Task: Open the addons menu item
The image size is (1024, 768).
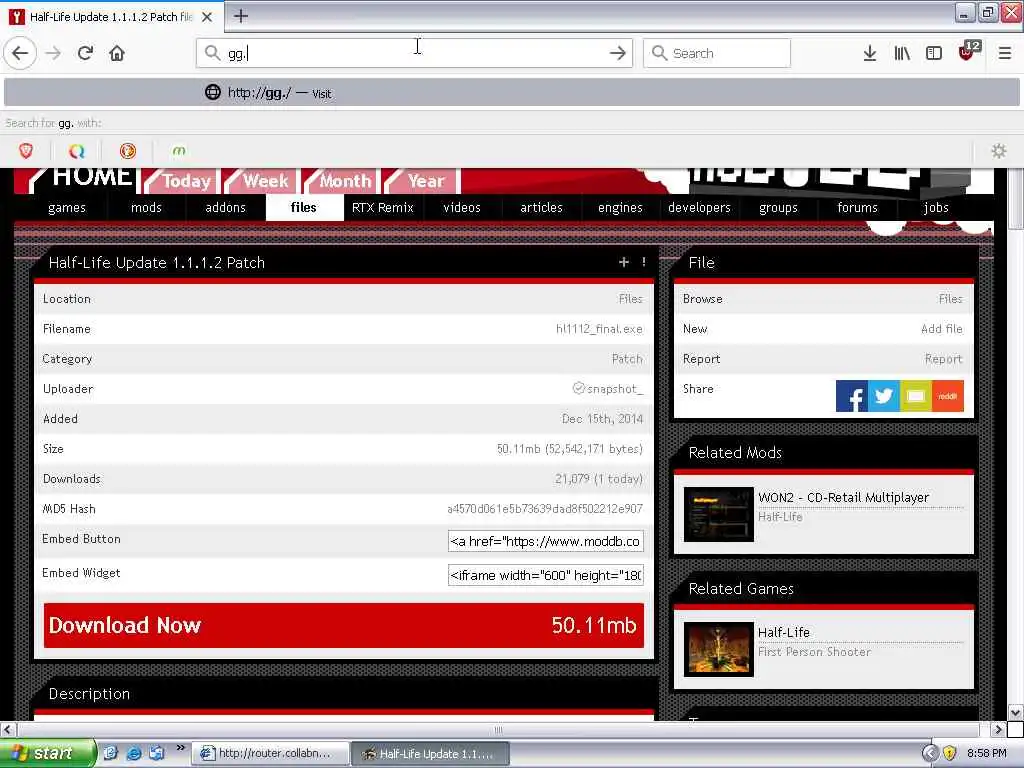Action: coord(225,208)
